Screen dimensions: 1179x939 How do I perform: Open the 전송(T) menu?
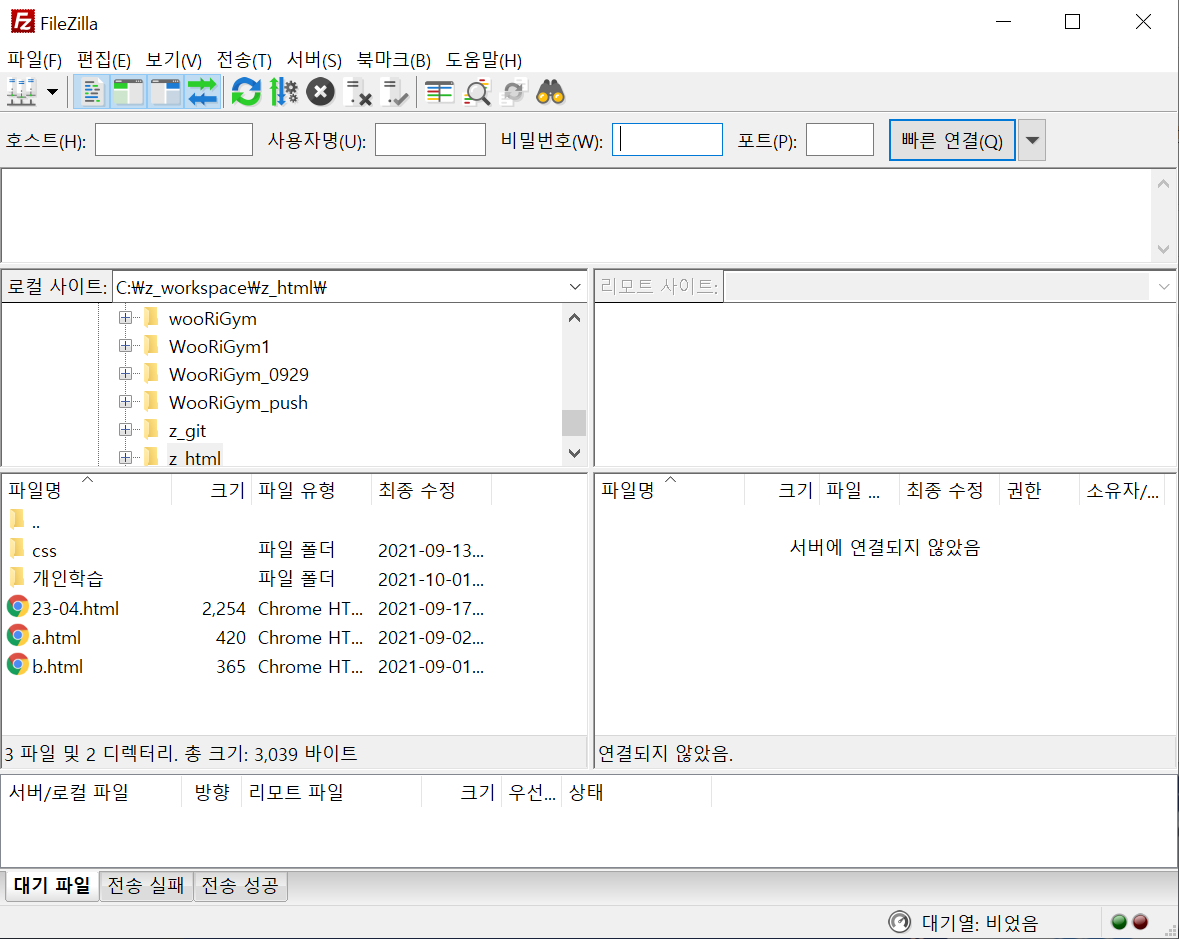[x=244, y=59]
